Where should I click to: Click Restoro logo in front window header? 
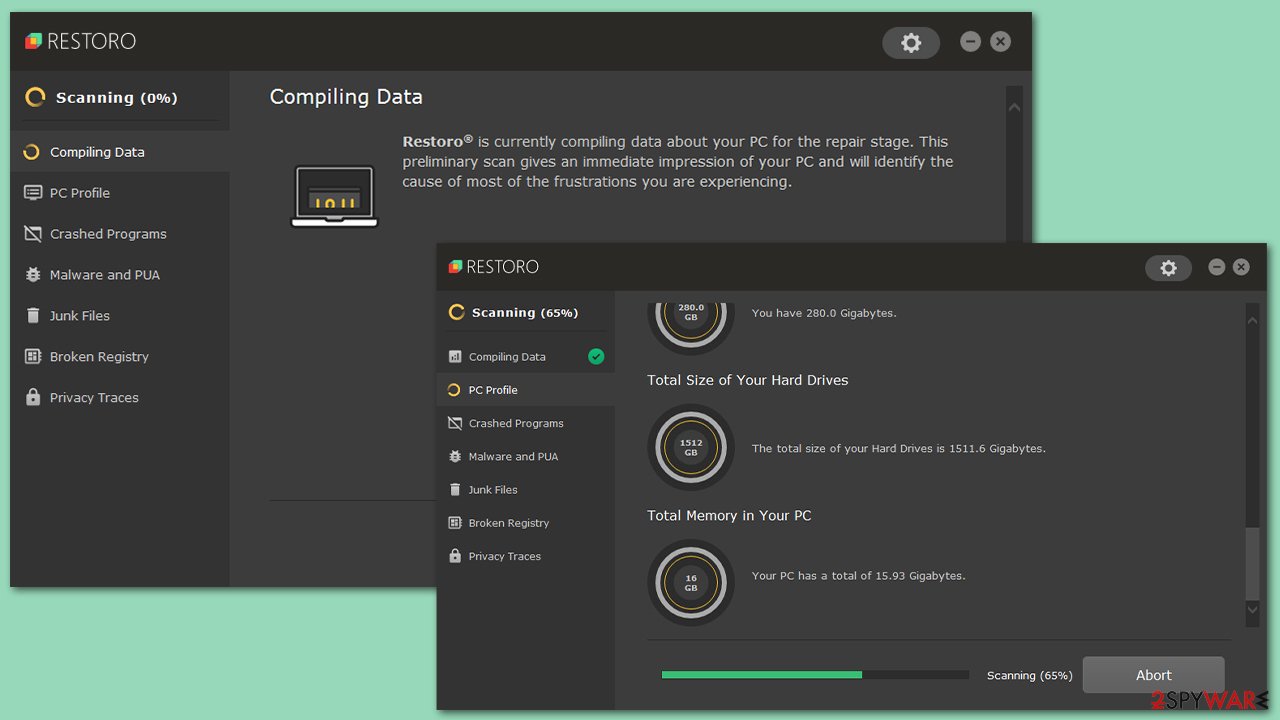493,267
